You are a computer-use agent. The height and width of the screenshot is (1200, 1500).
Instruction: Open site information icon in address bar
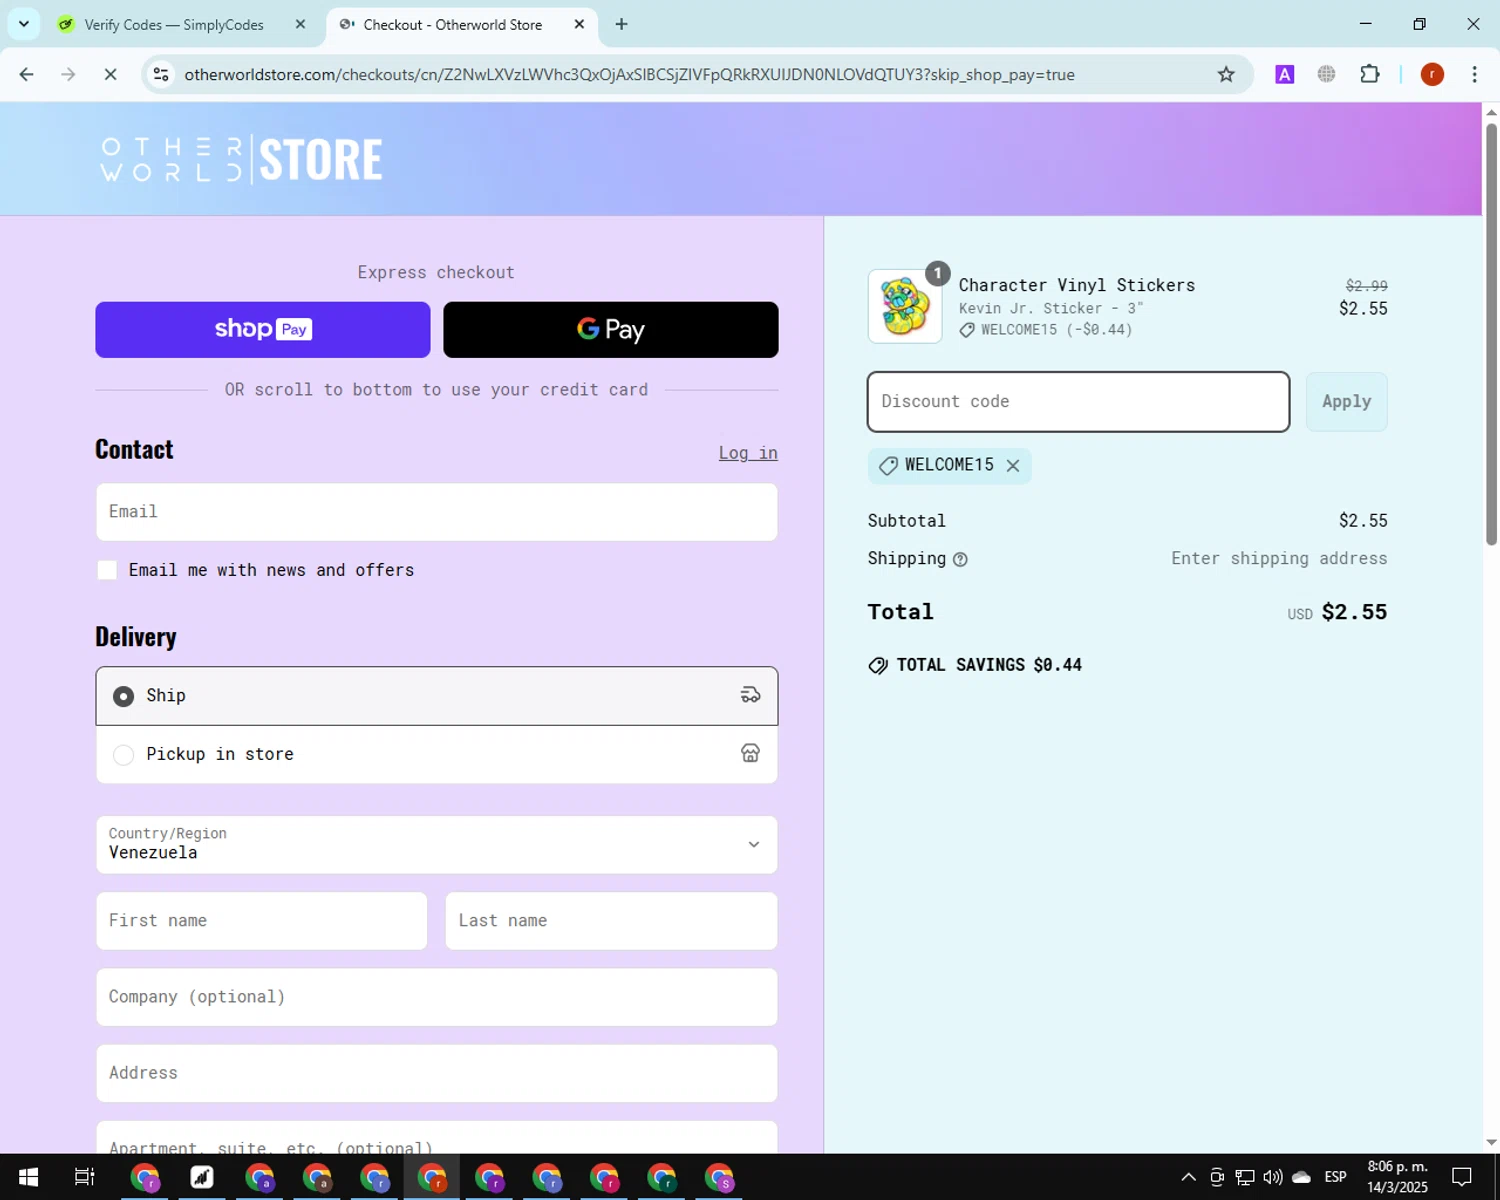coord(161,74)
